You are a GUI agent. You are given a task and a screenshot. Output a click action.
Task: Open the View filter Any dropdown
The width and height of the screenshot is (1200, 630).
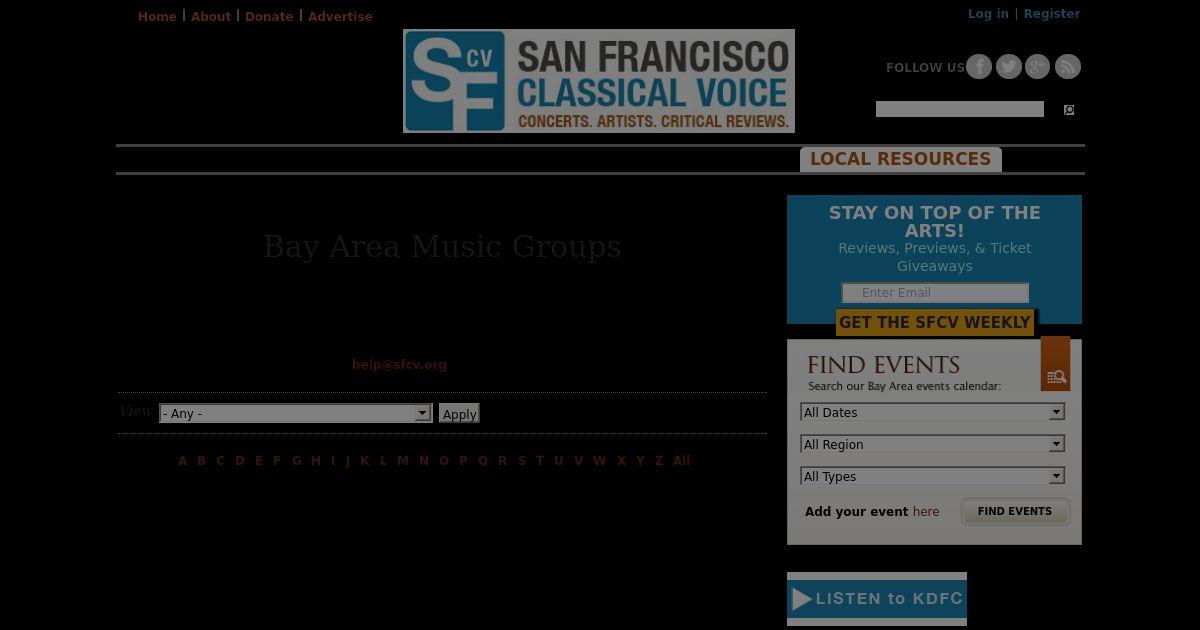(296, 413)
